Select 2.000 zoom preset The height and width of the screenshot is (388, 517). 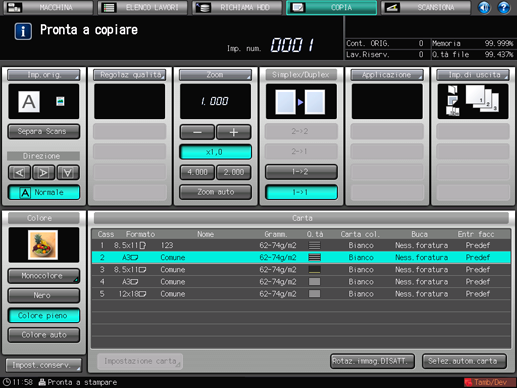234,172
